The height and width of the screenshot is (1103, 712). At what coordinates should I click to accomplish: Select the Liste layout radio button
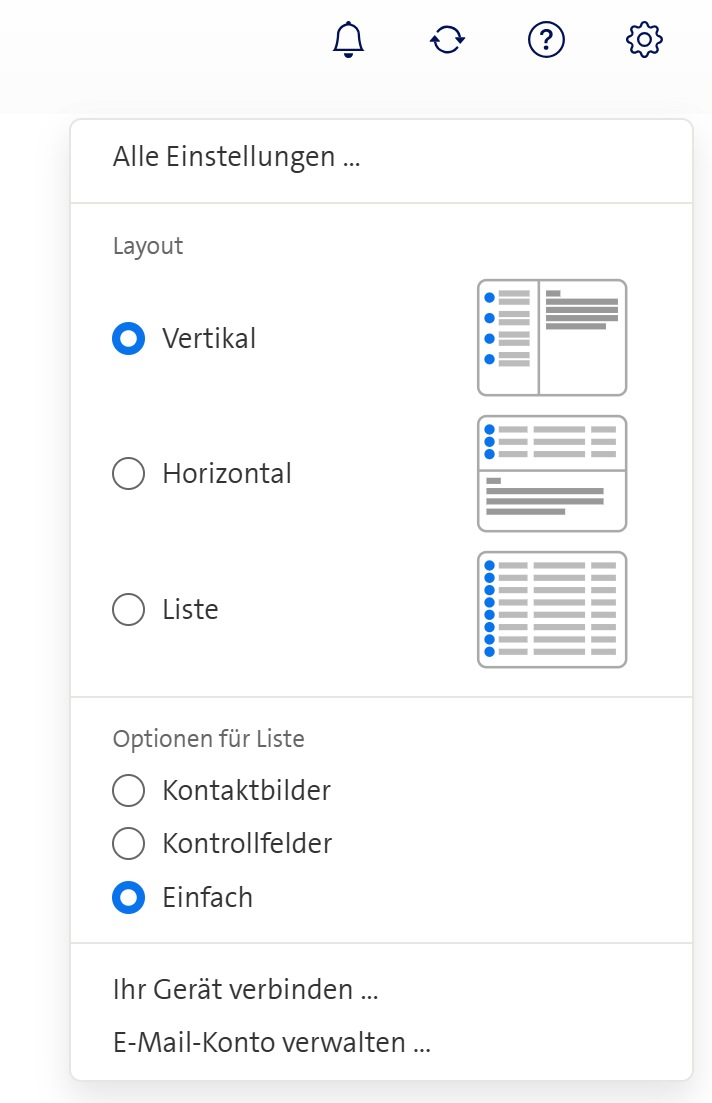128,609
